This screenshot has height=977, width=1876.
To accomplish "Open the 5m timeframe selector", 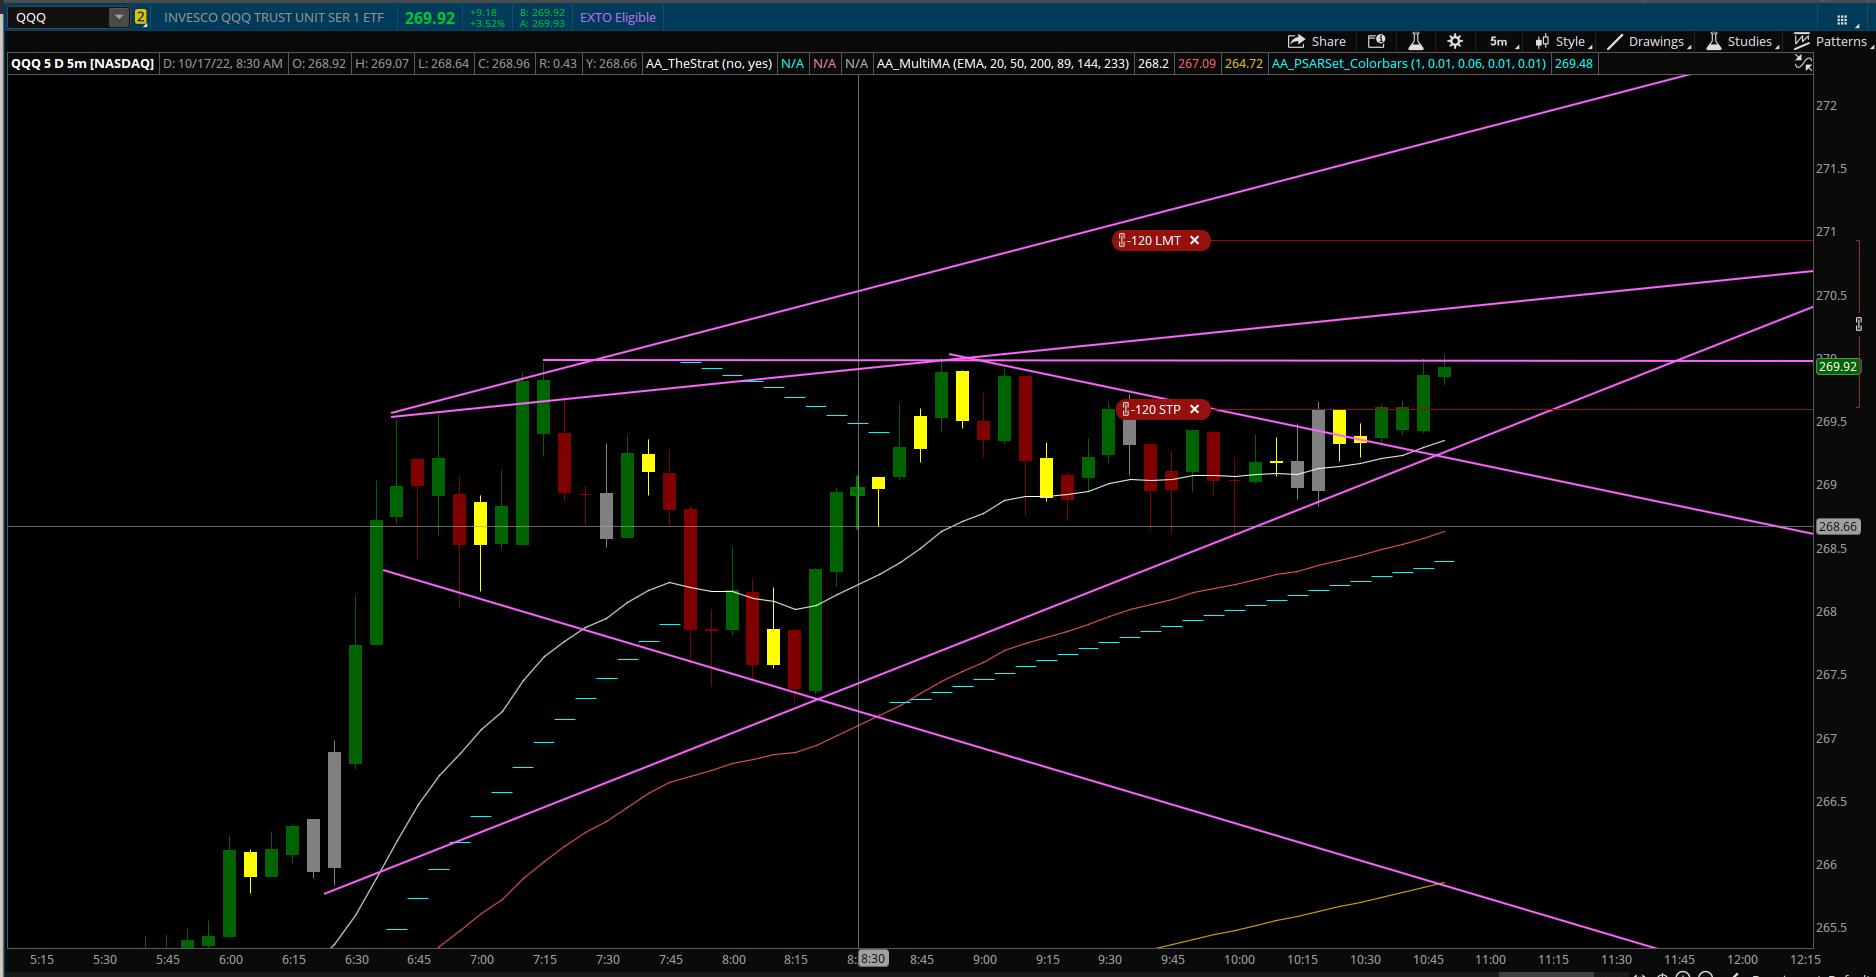I will tap(1503, 41).
